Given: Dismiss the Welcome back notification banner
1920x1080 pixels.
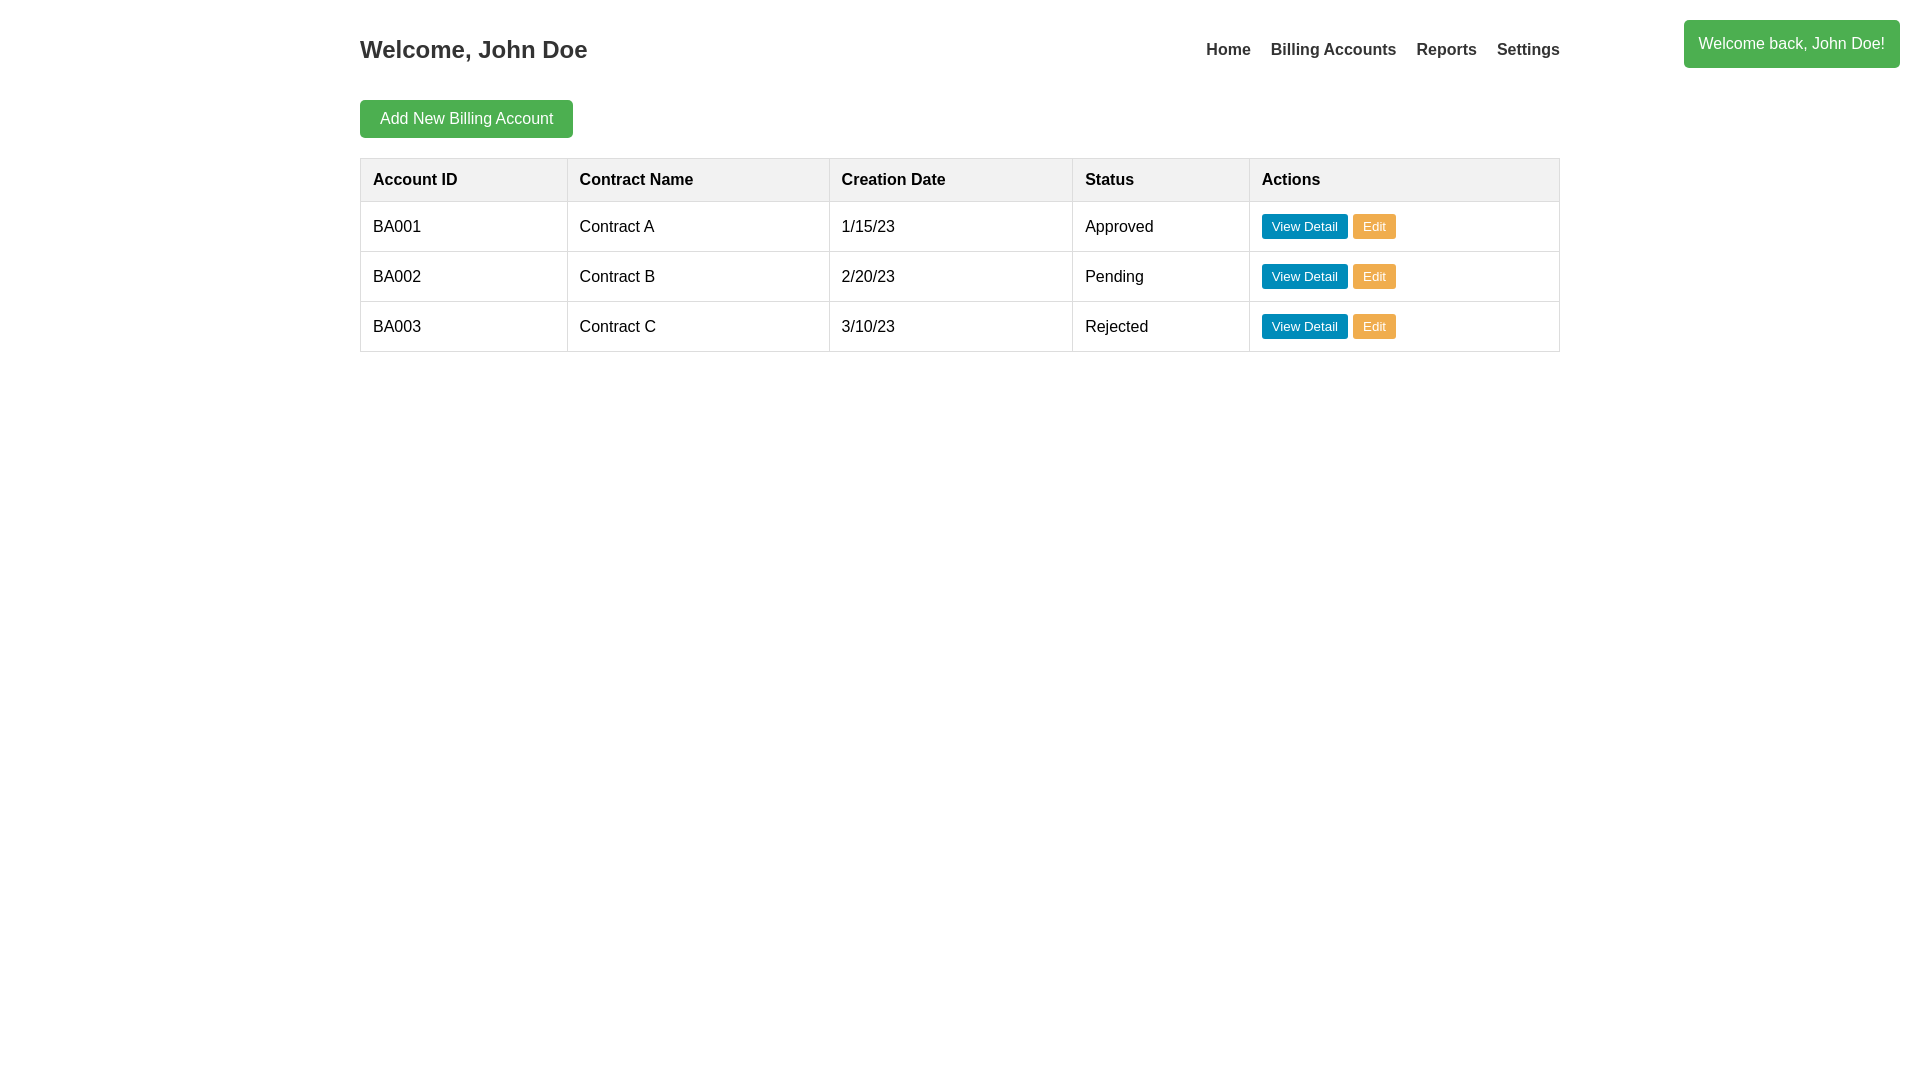Looking at the screenshot, I should click(x=1791, y=43).
